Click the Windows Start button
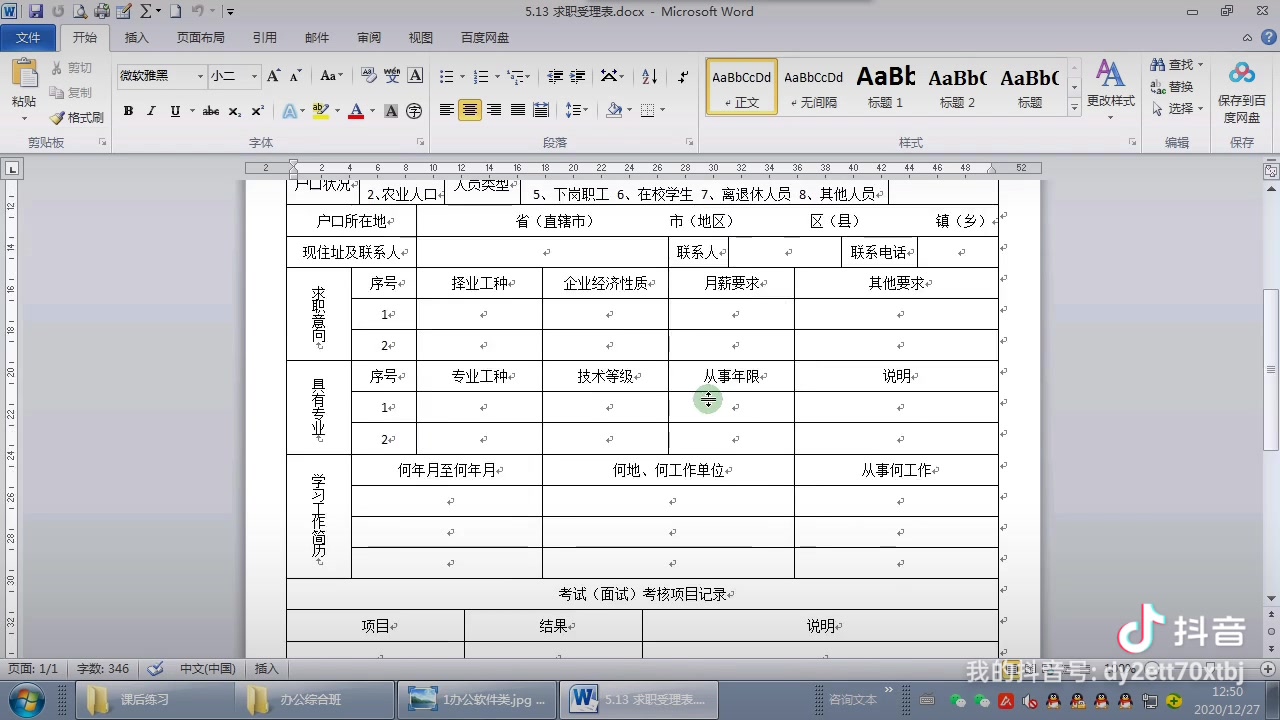This screenshot has width=1280, height=720. click(27, 699)
